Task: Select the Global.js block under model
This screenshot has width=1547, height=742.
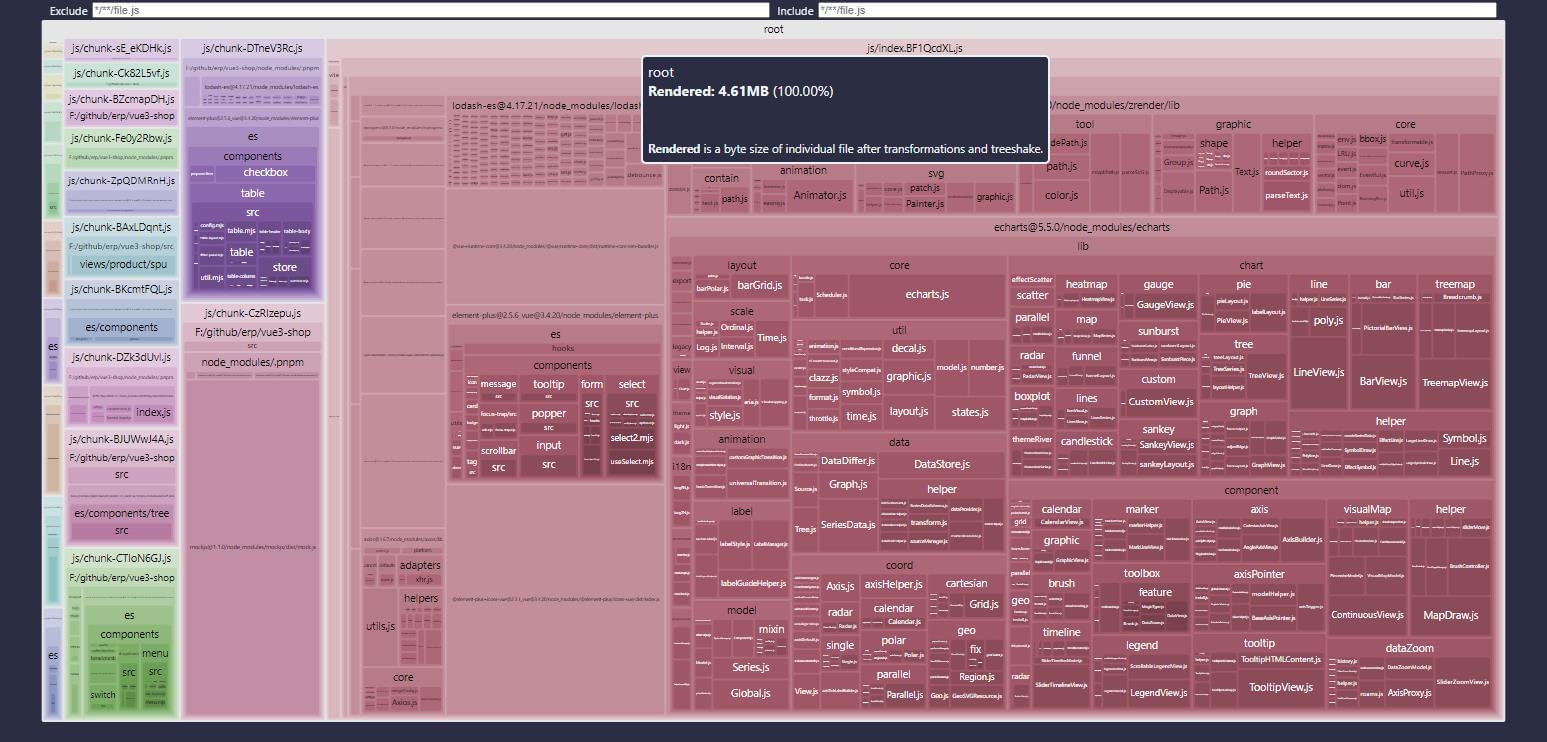Action: [750, 693]
